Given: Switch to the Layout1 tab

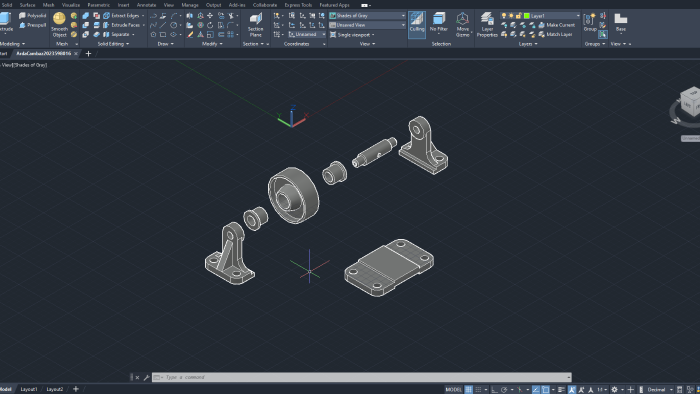Looking at the screenshot, I should point(29,389).
